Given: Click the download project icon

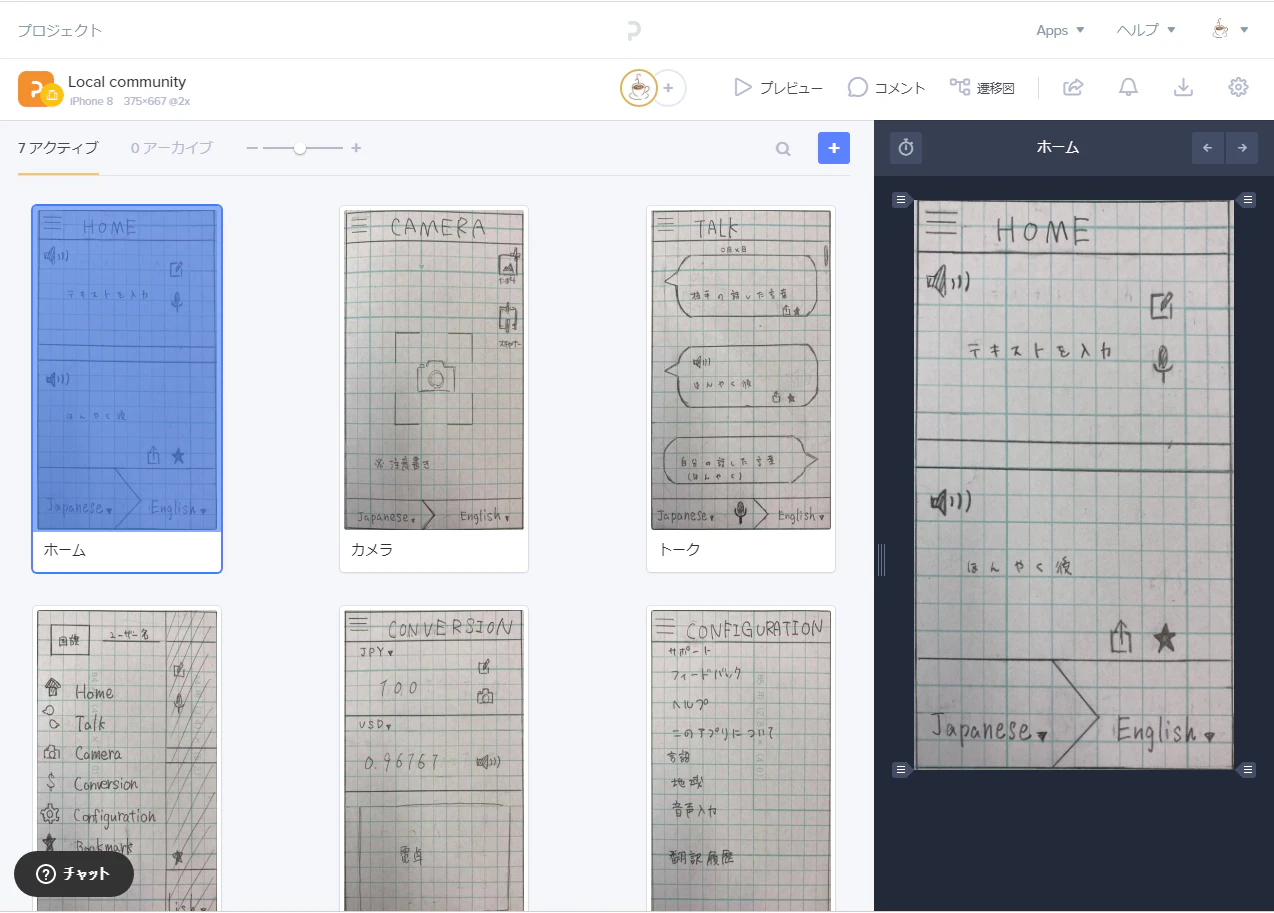Looking at the screenshot, I should coord(1183,88).
